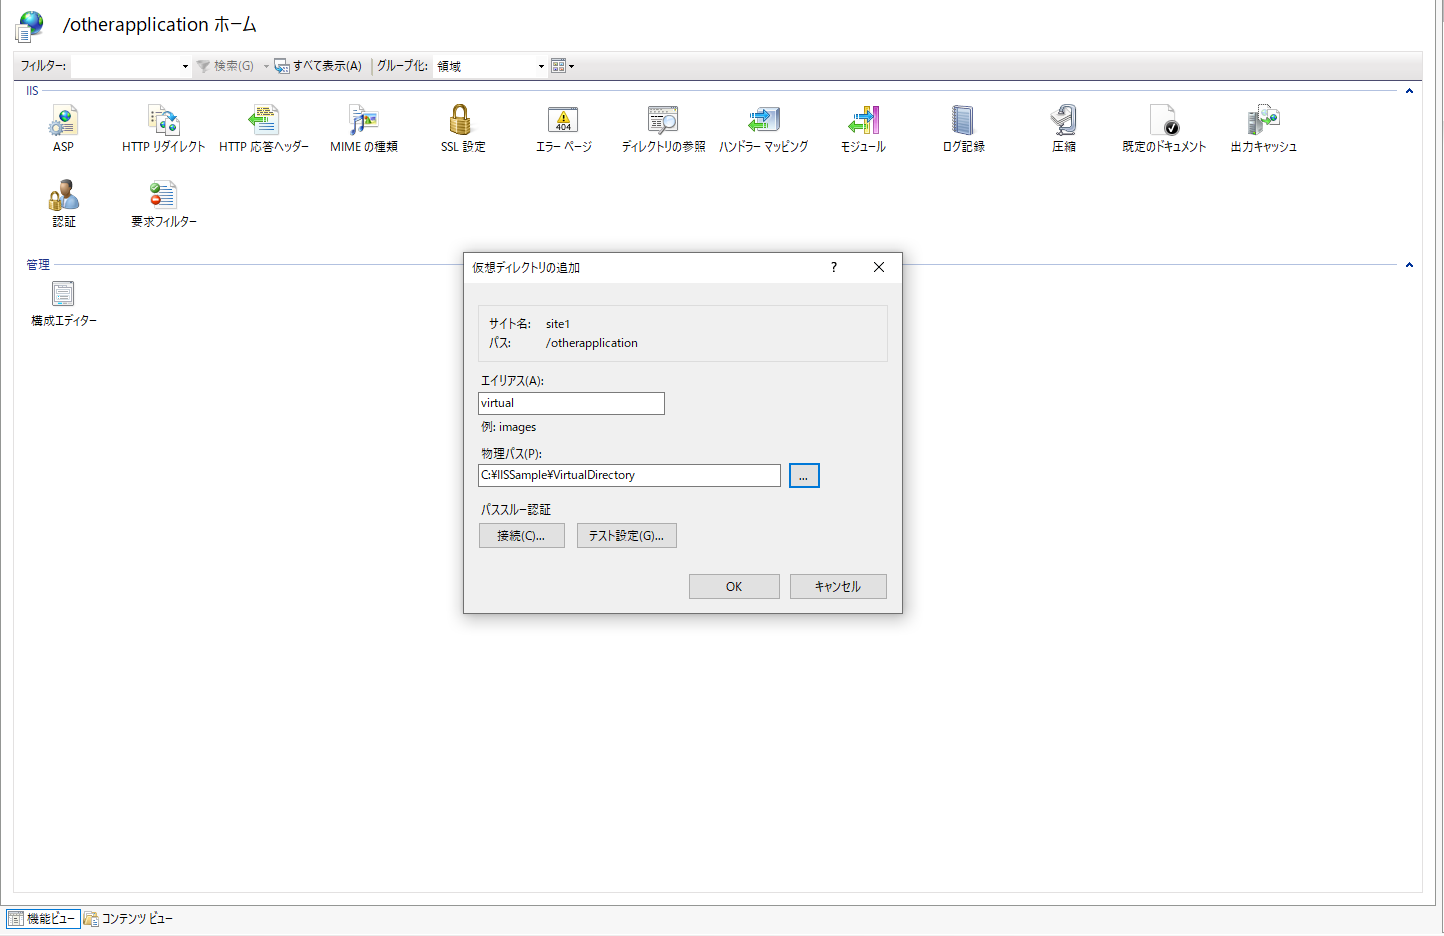Image resolution: width=1444 pixels, height=936 pixels.
Task: Click the /otherapplication ホーム page title
Action: tap(160, 25)
